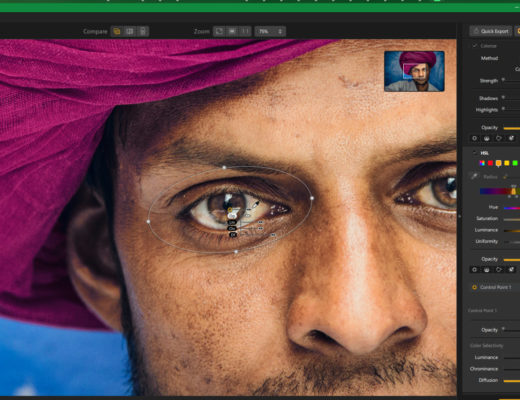The image size is (520, 400).
Task: Choose the side-by-side compare icon
Action: click(x=143, y=31)
